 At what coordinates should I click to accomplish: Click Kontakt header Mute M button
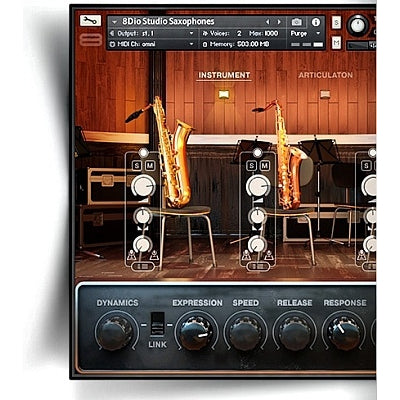(336, 43)
